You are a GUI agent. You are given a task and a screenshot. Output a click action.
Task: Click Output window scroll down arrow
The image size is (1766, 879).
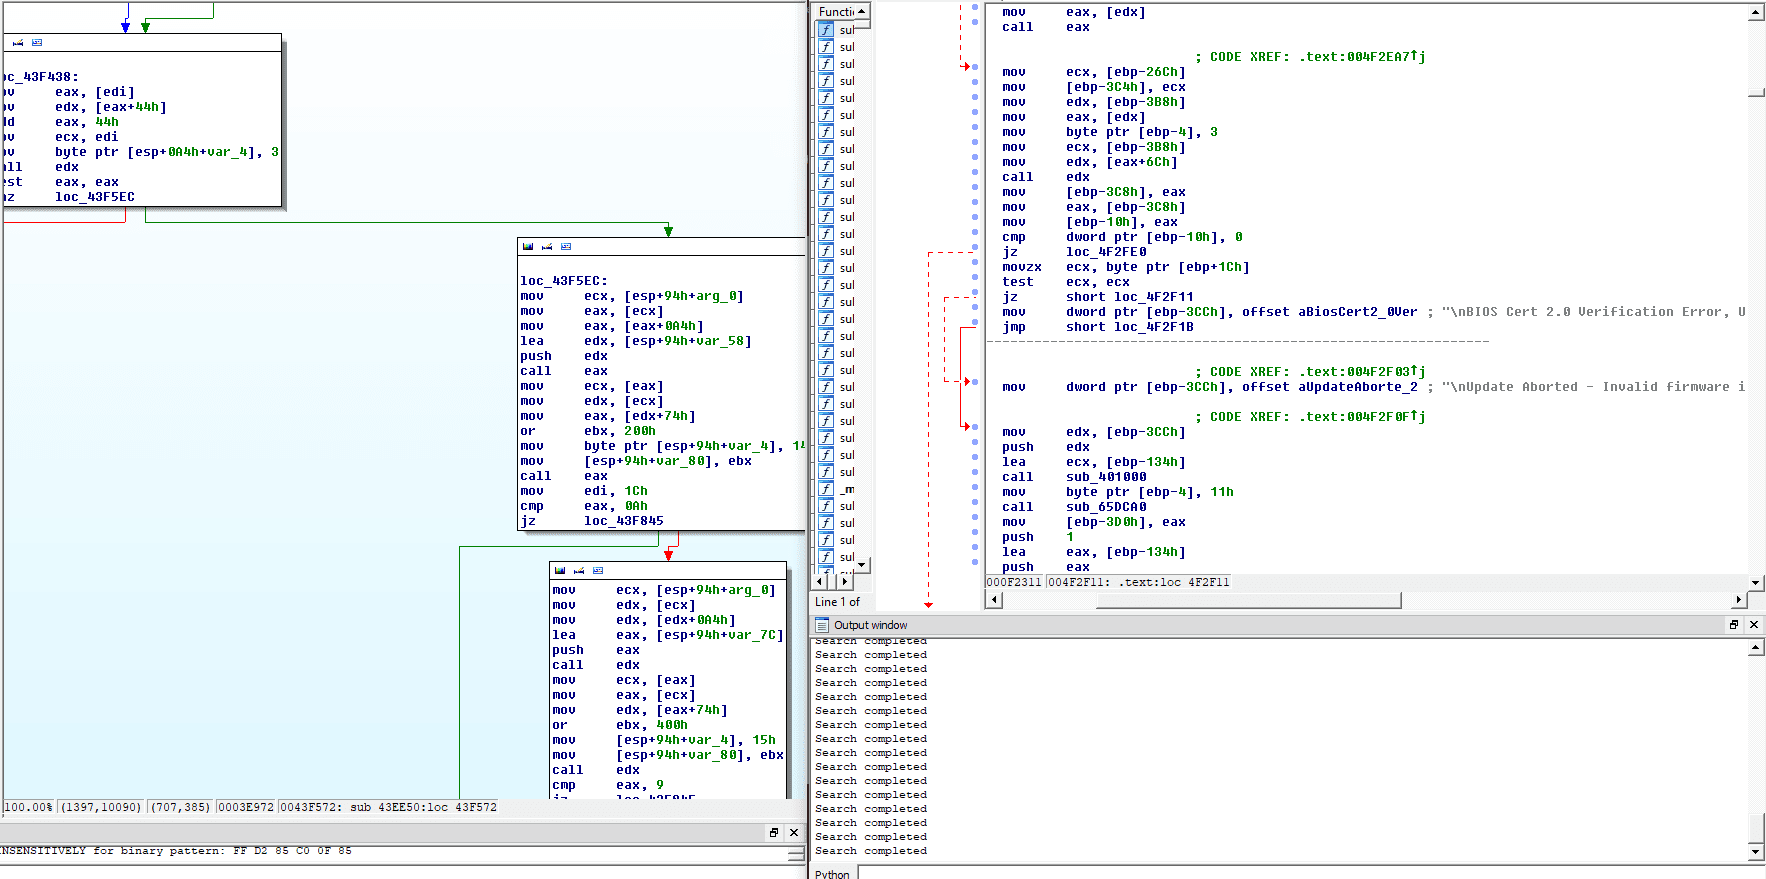pos(1756,852)
